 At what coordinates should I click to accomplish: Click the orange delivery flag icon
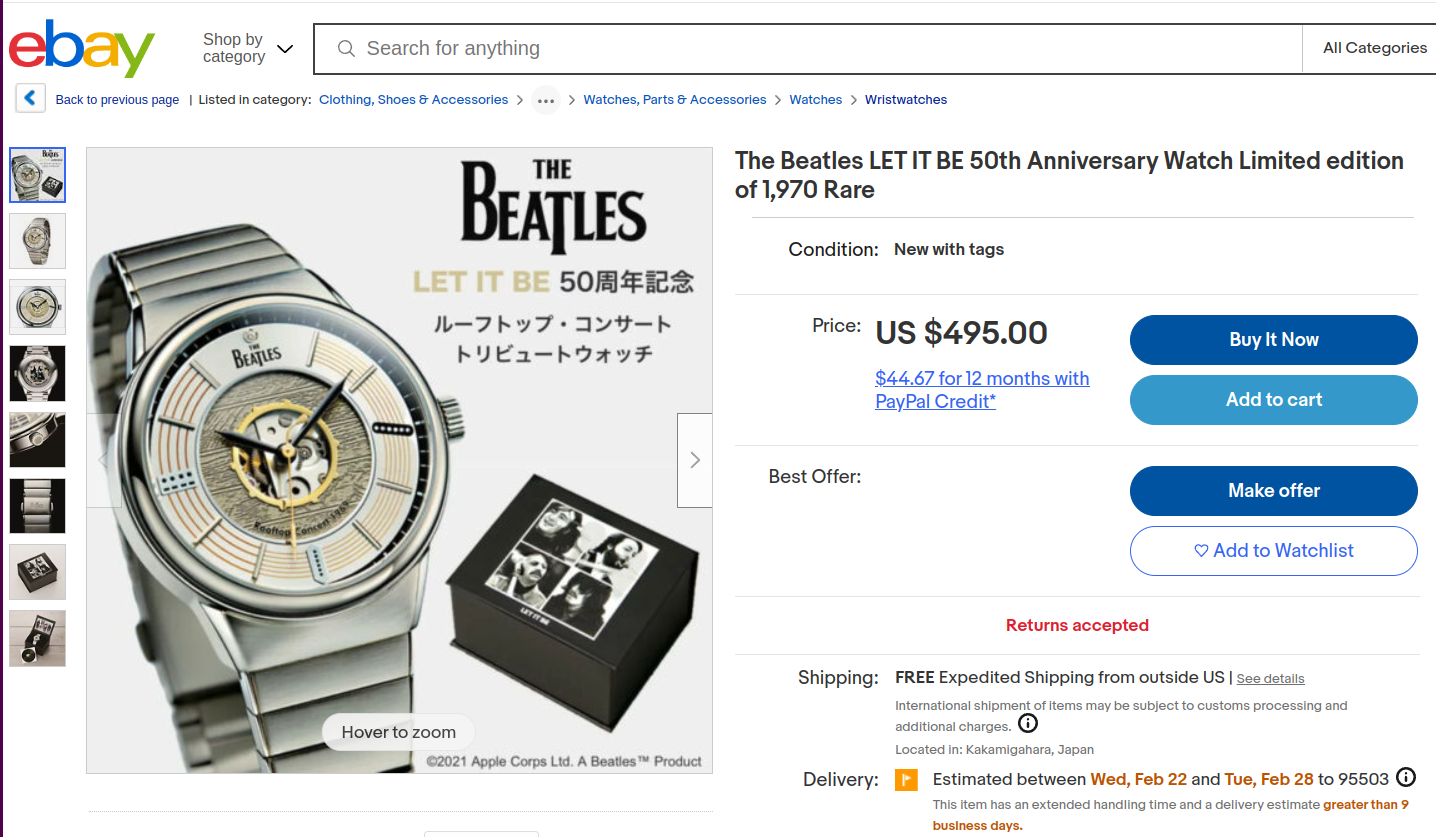(906, 779)
